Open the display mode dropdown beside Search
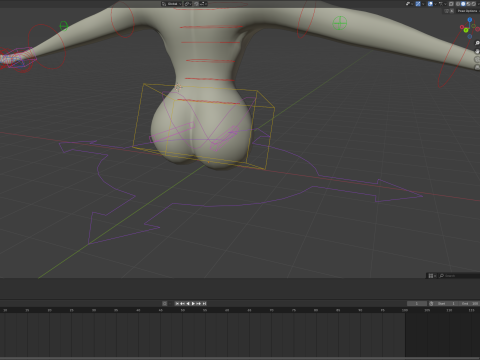 432,276
